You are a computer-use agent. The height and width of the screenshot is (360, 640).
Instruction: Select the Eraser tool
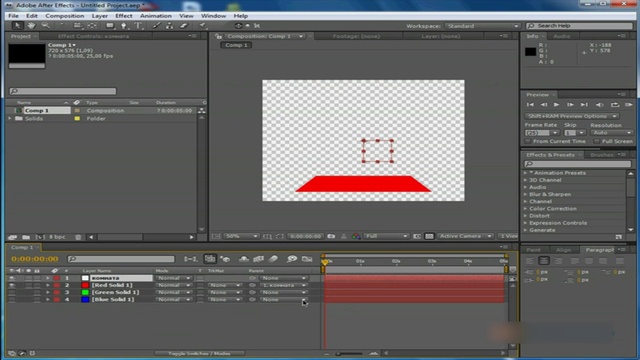pos(184,26)
